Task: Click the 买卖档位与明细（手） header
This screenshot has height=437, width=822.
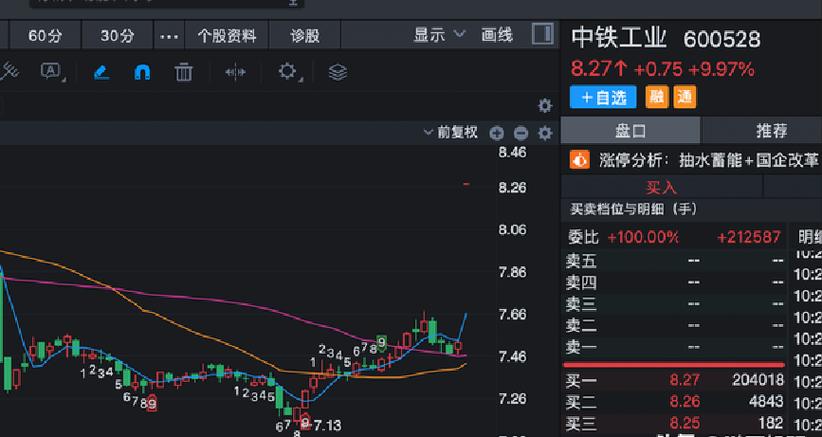Action: click(634, 210)
